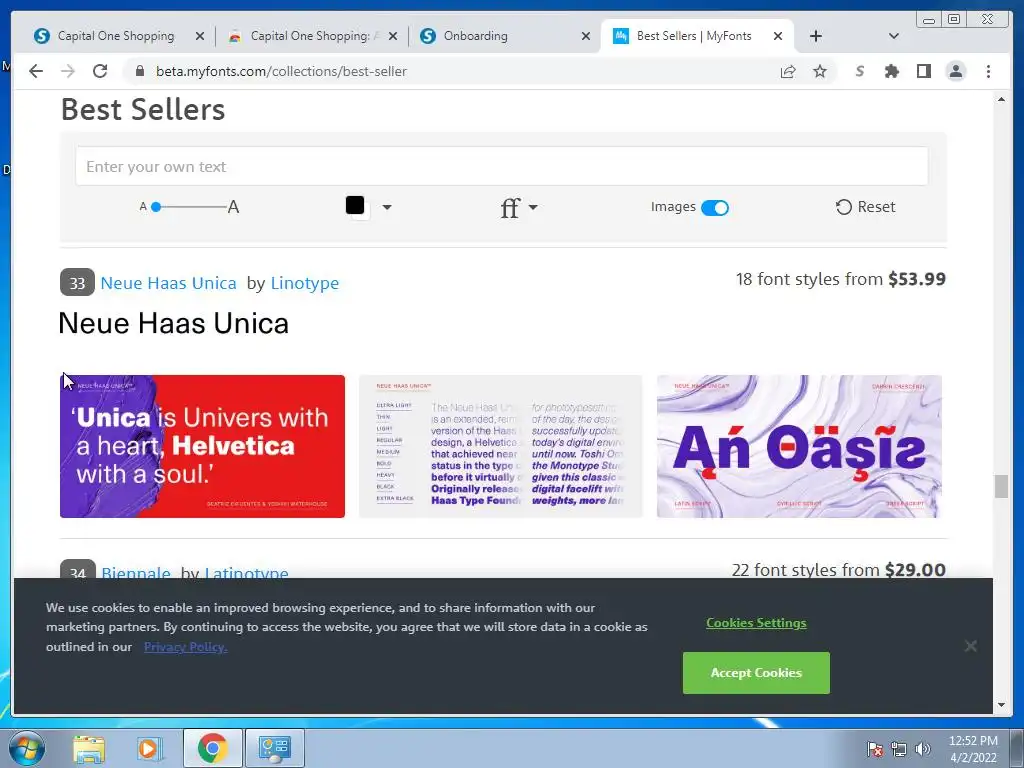Reload the MyFonts page
Screen dimensions: 1024x768
point(100,71)
